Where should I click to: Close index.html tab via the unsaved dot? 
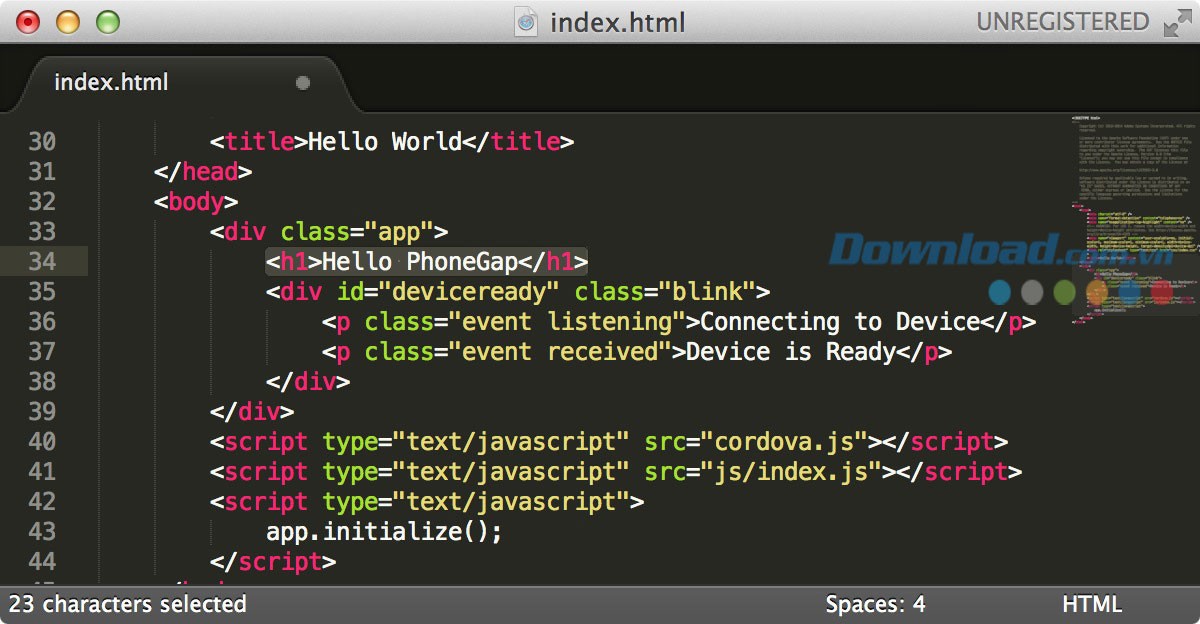303,83
